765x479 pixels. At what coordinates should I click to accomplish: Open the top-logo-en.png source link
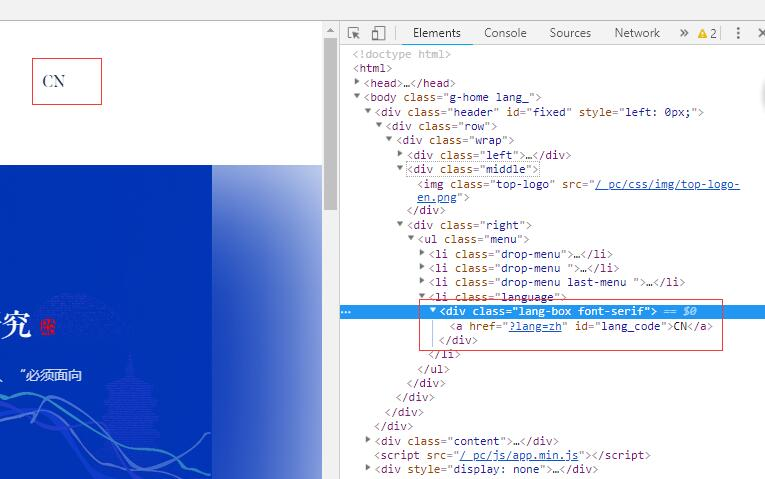click(x=578, y=191)
